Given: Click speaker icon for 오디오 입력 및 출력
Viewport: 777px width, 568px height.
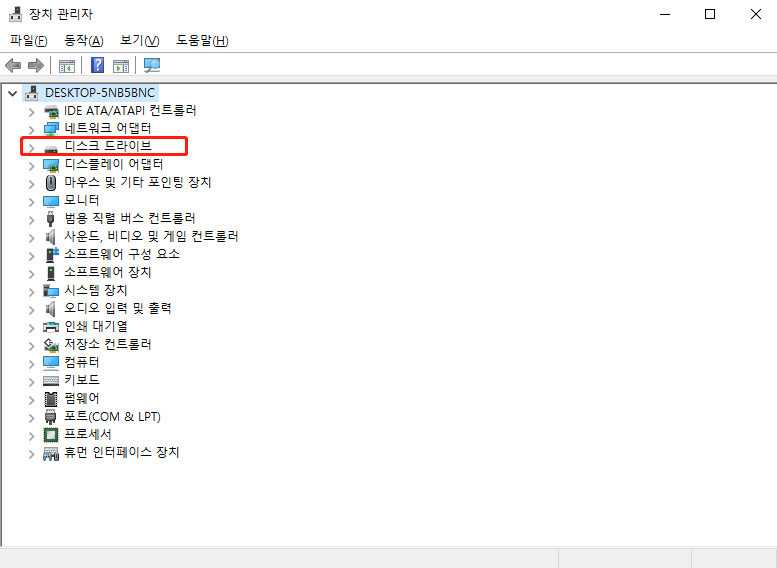Looking at the screenshot, I should (50, 309).
